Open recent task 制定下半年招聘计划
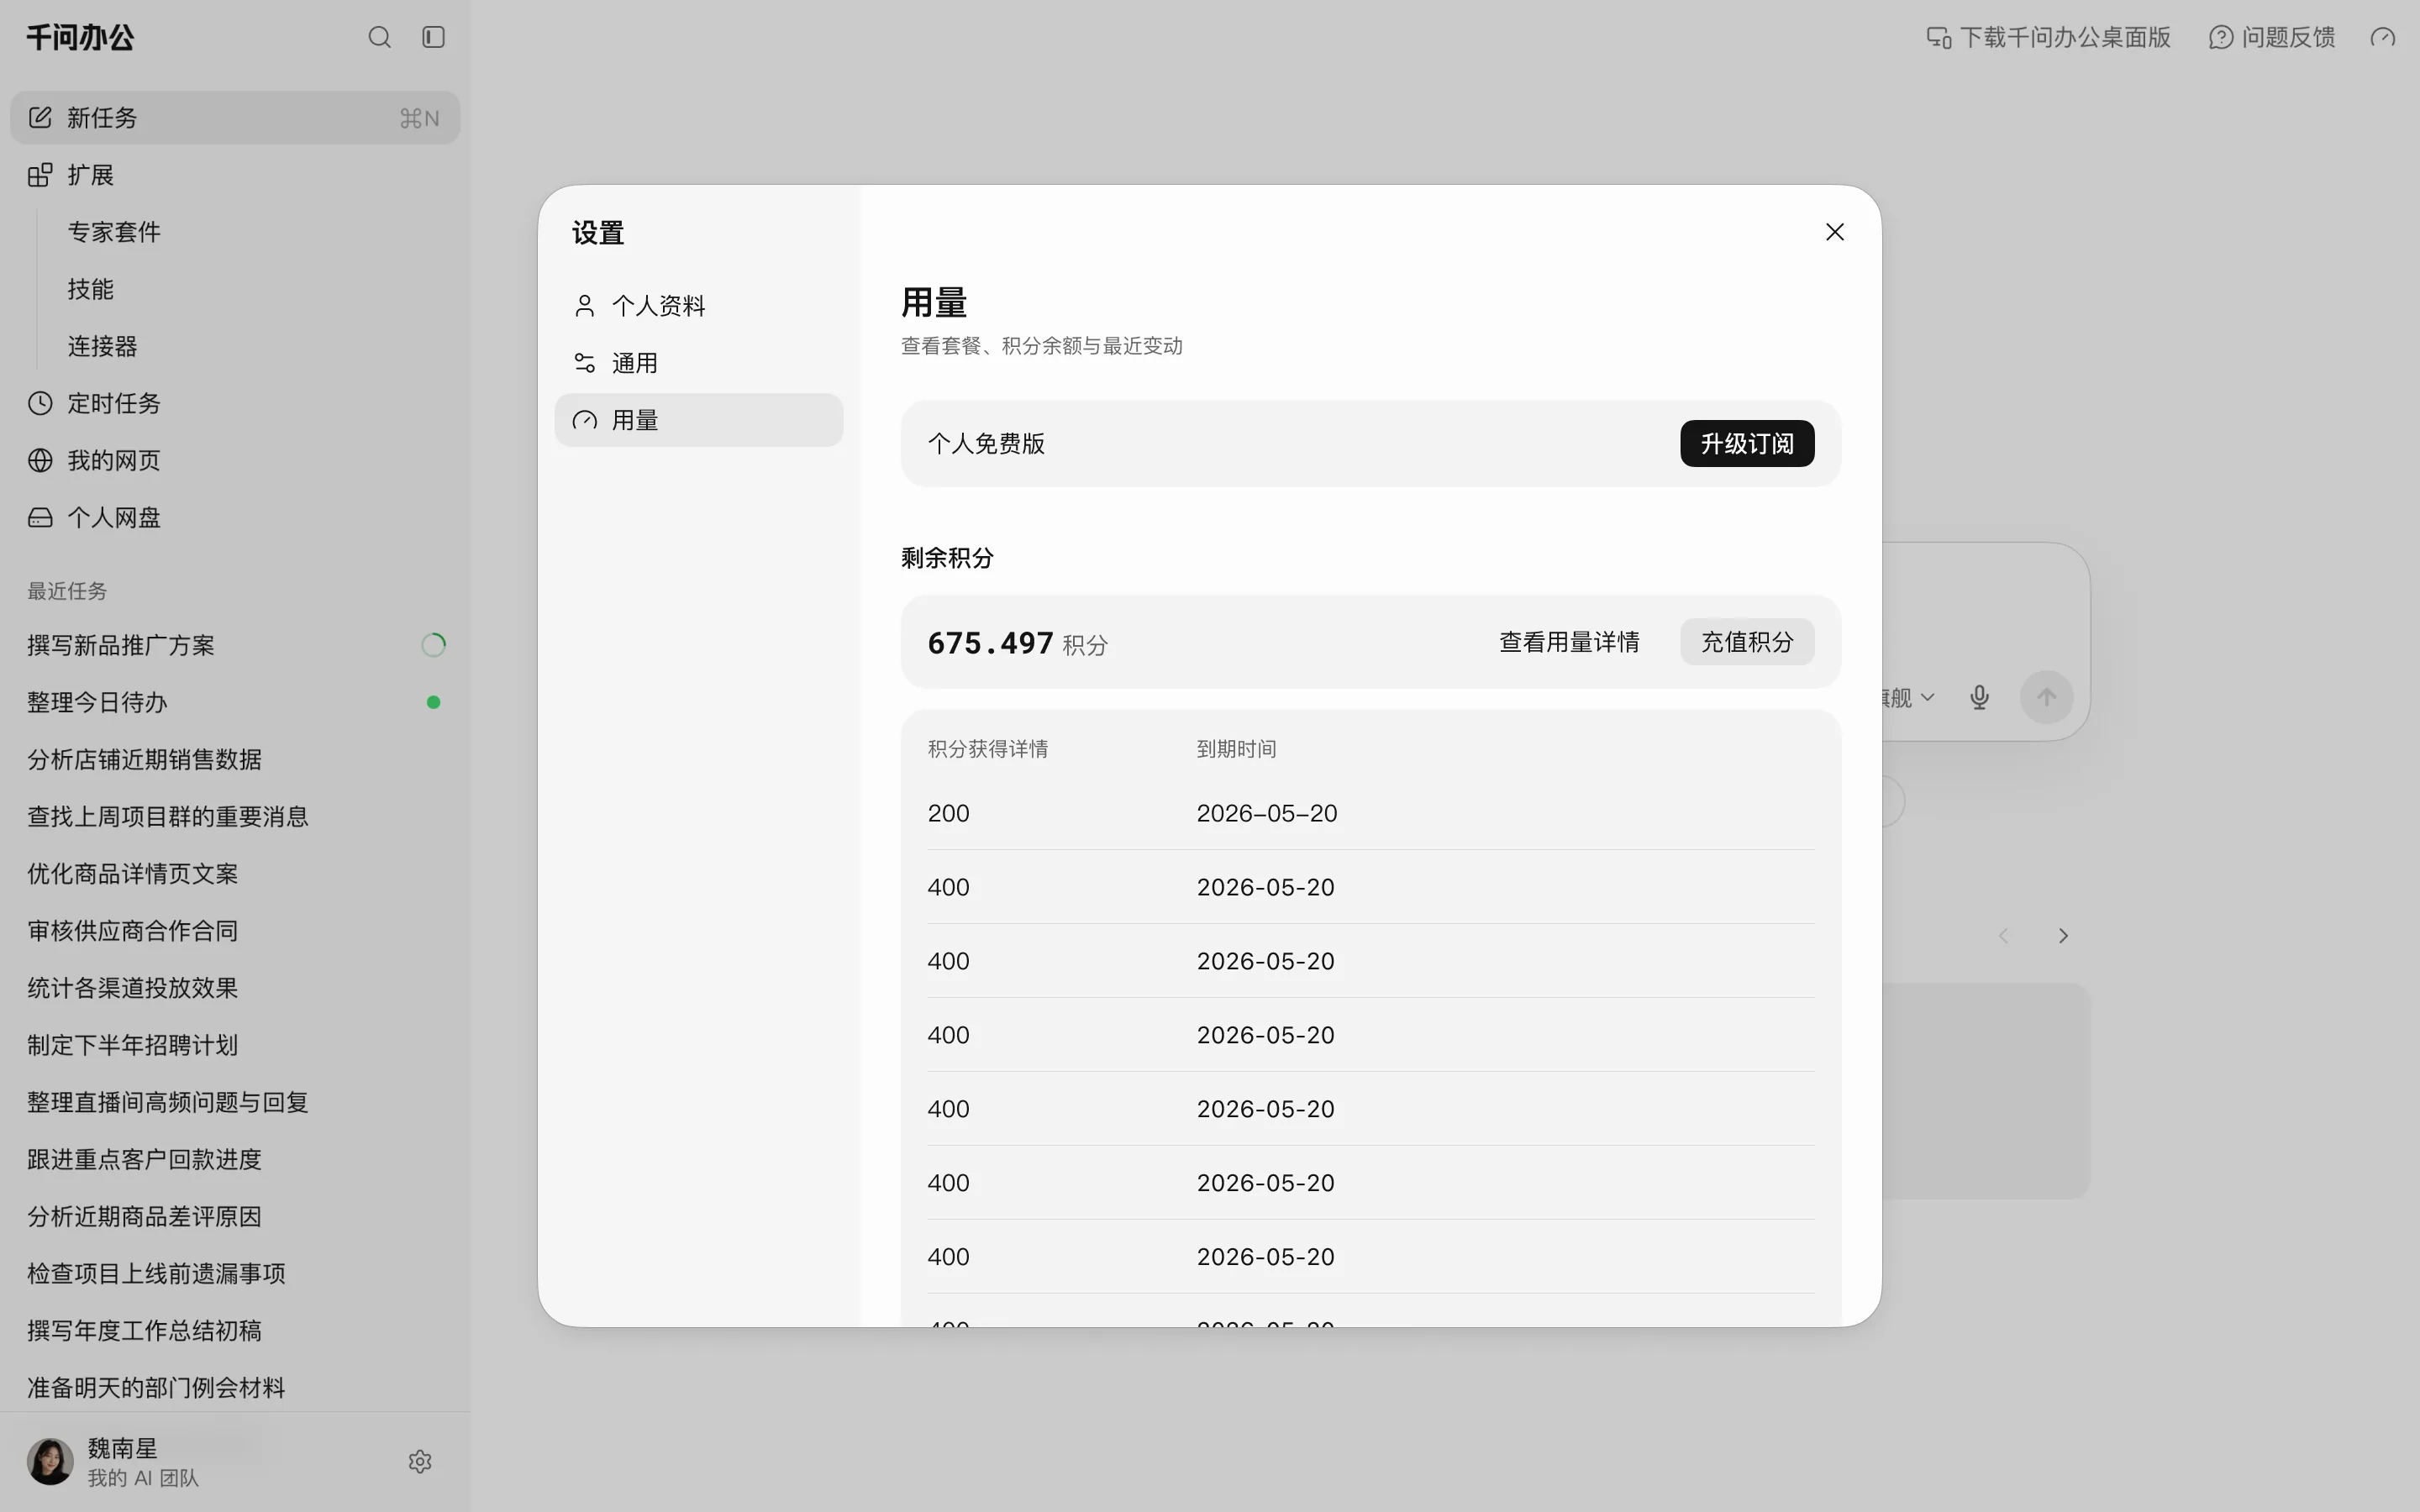Screen dimensions: 2420x1512 tap(132, 1044)
